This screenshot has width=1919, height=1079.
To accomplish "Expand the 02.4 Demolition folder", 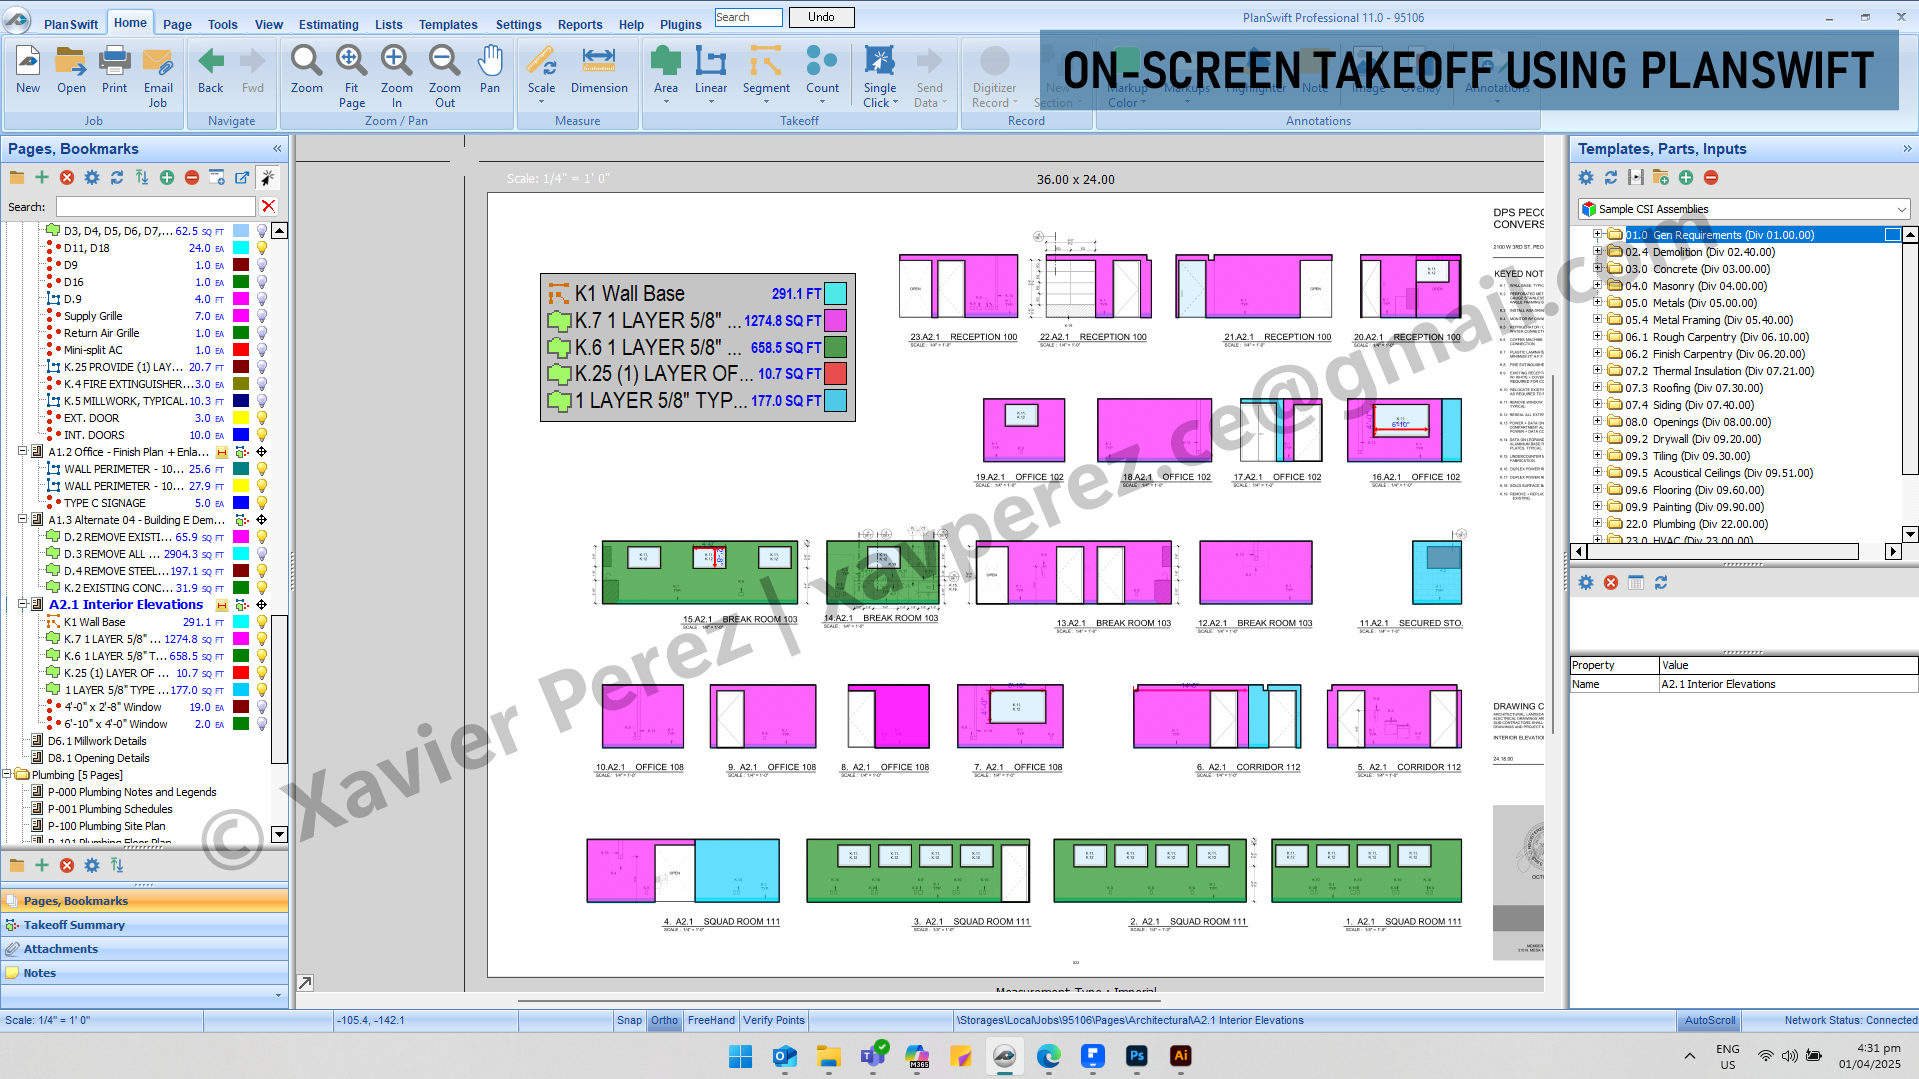I will point(1597,252).
